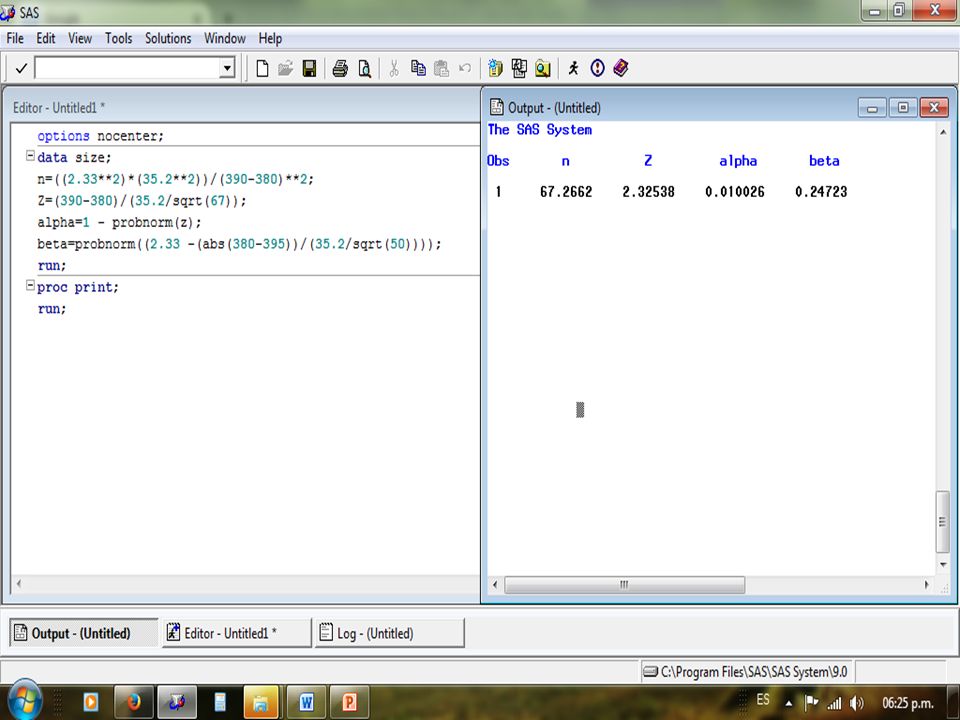Open the File menu

[15, 39]
